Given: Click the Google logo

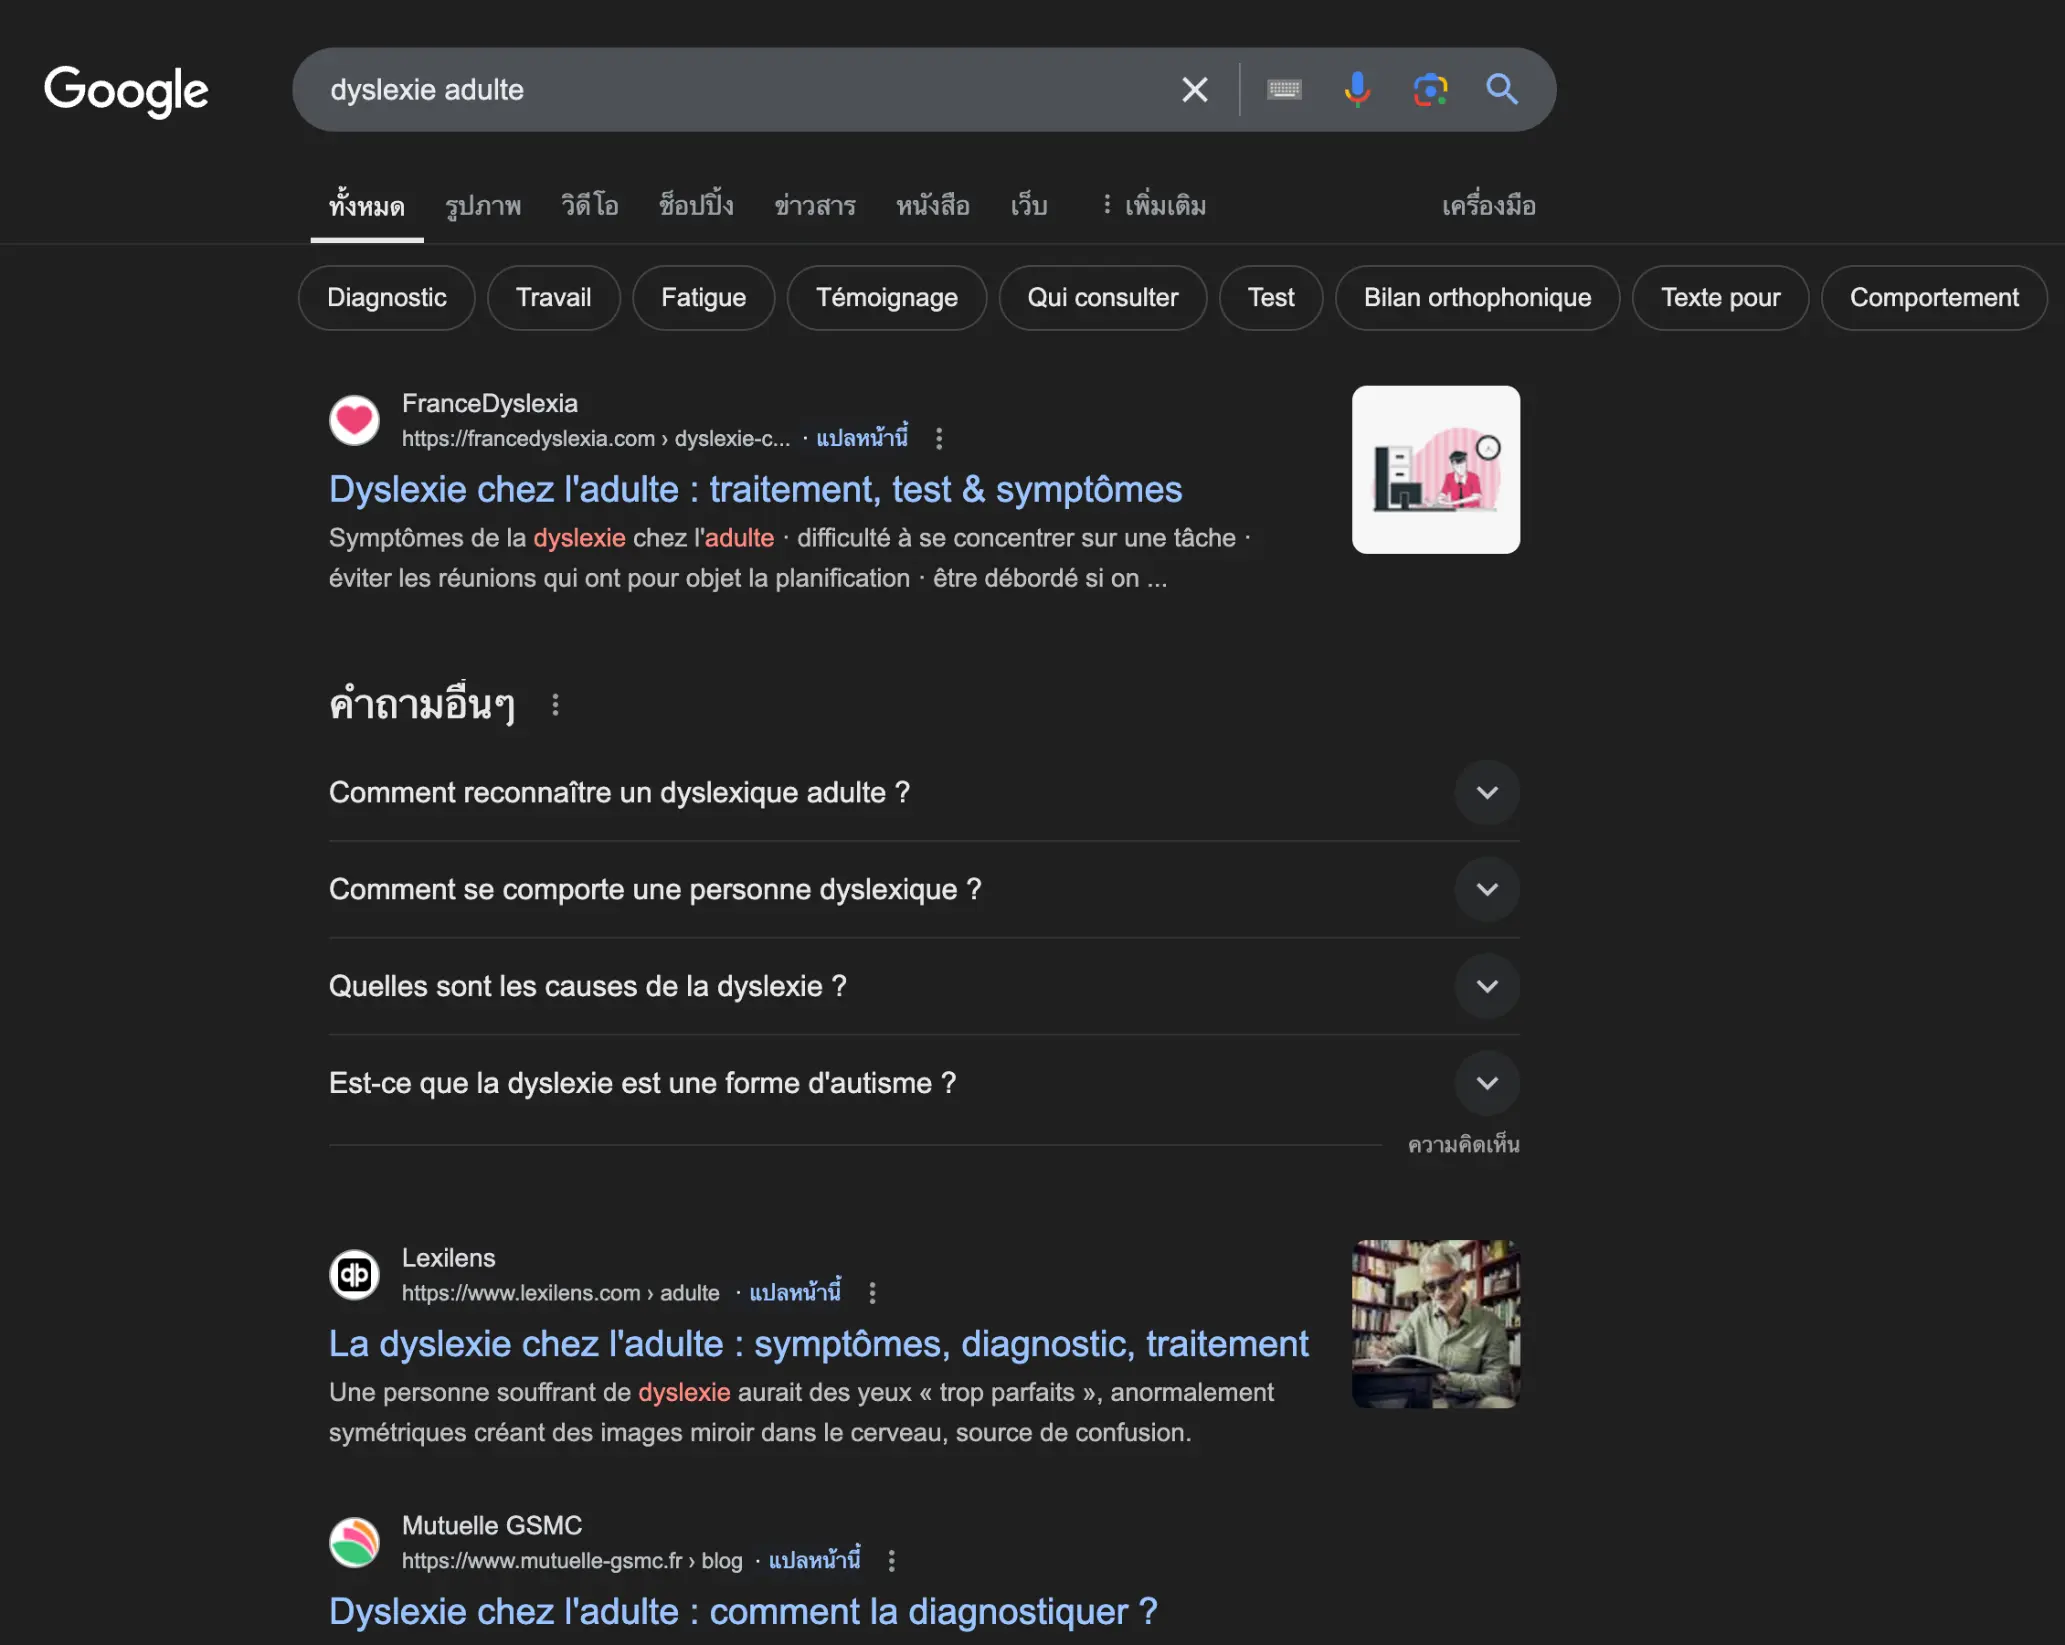Looking at the screenshot, I should (x=126, y=91).
